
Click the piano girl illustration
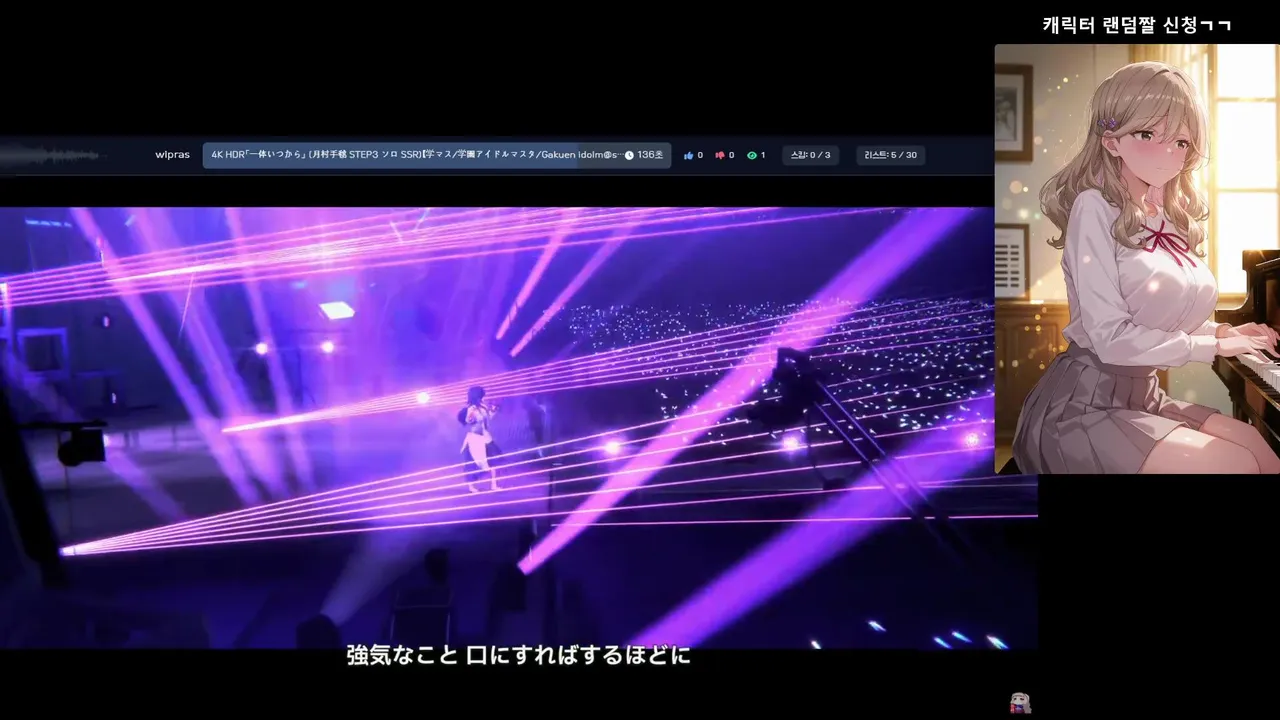(x=1137, y=259)
